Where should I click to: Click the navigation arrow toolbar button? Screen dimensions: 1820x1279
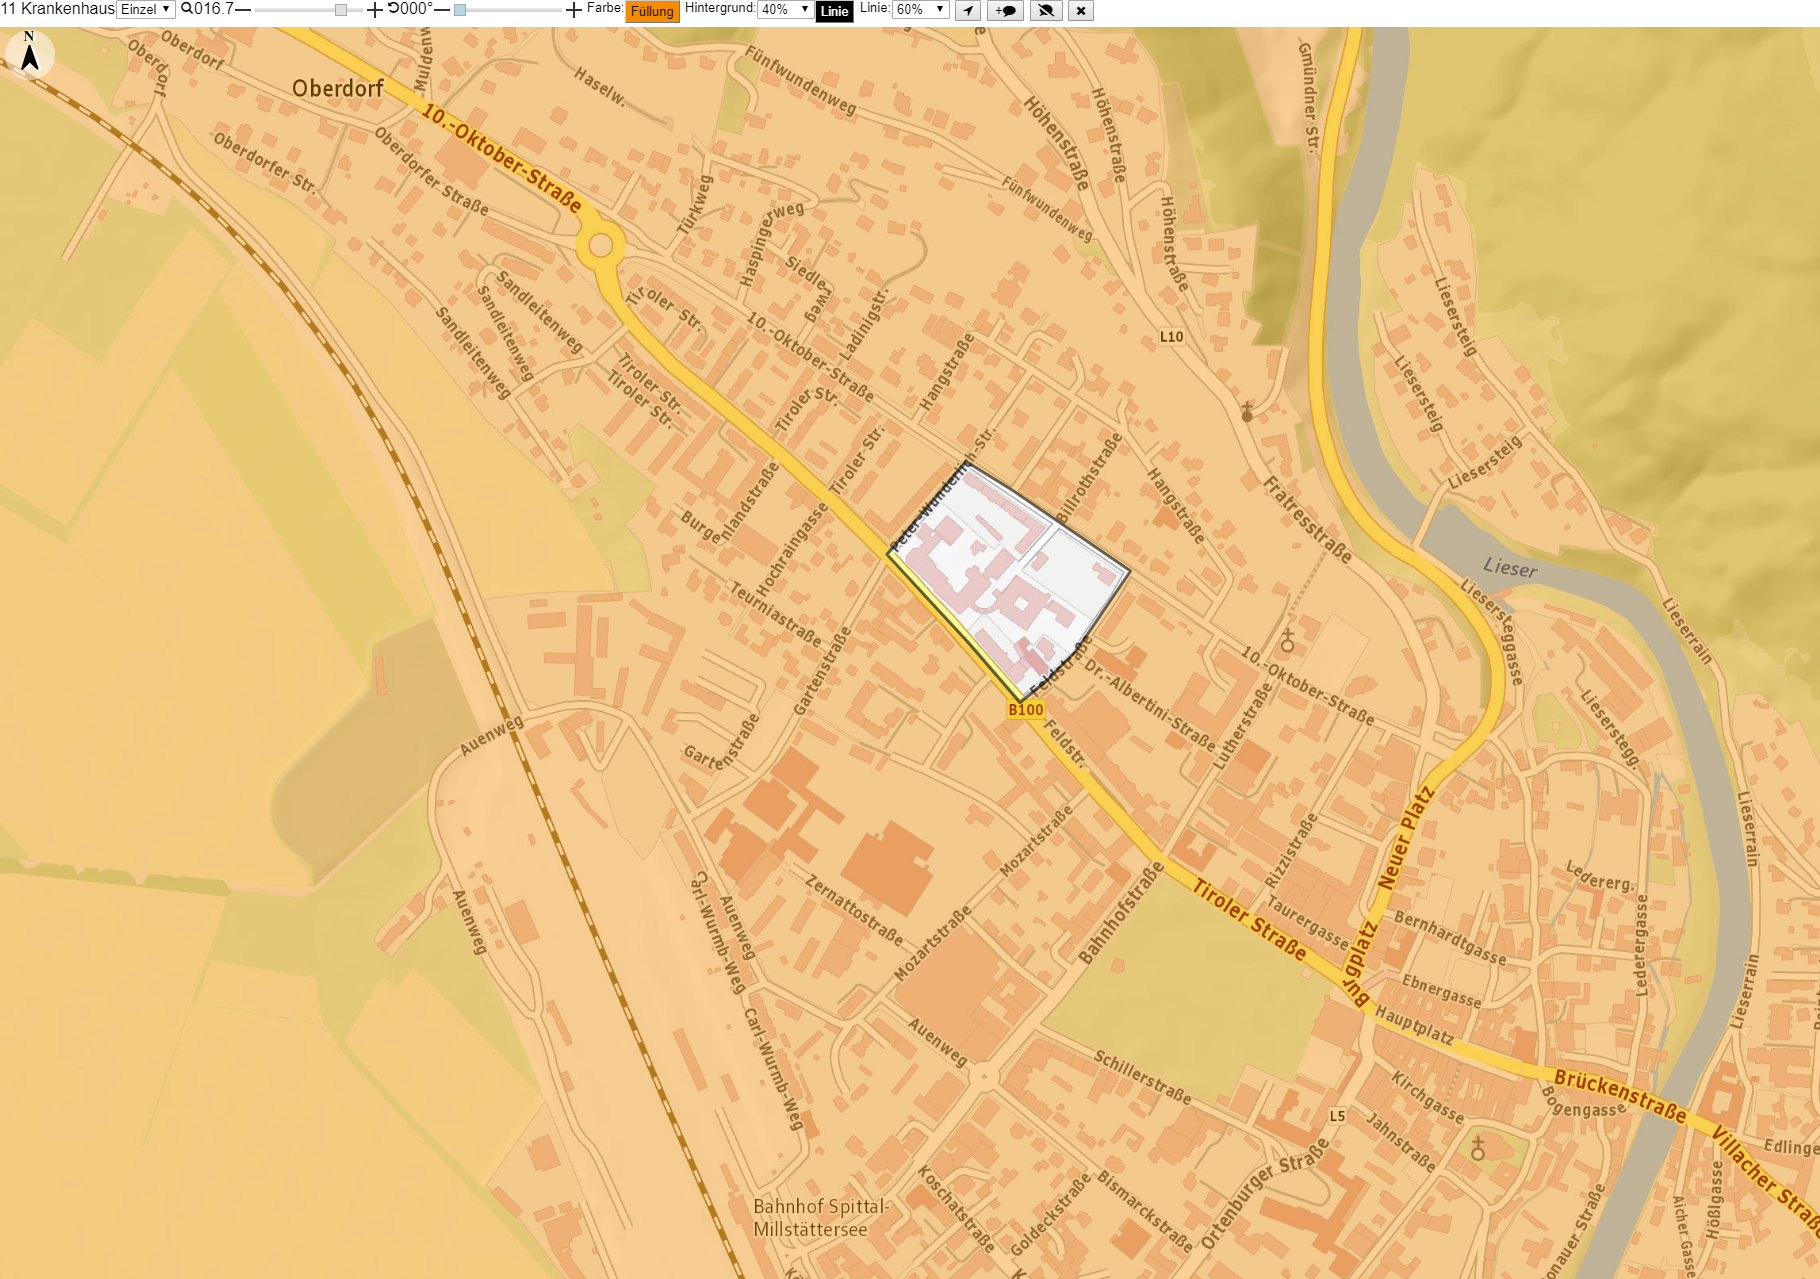pyautogui.click(x=968, y=11)
